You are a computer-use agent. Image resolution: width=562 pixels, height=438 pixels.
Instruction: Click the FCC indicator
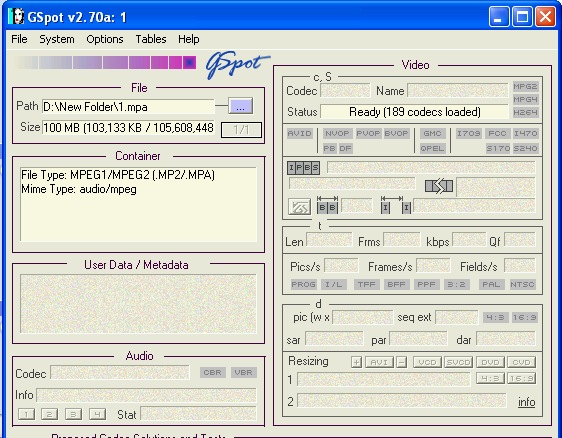497,133
